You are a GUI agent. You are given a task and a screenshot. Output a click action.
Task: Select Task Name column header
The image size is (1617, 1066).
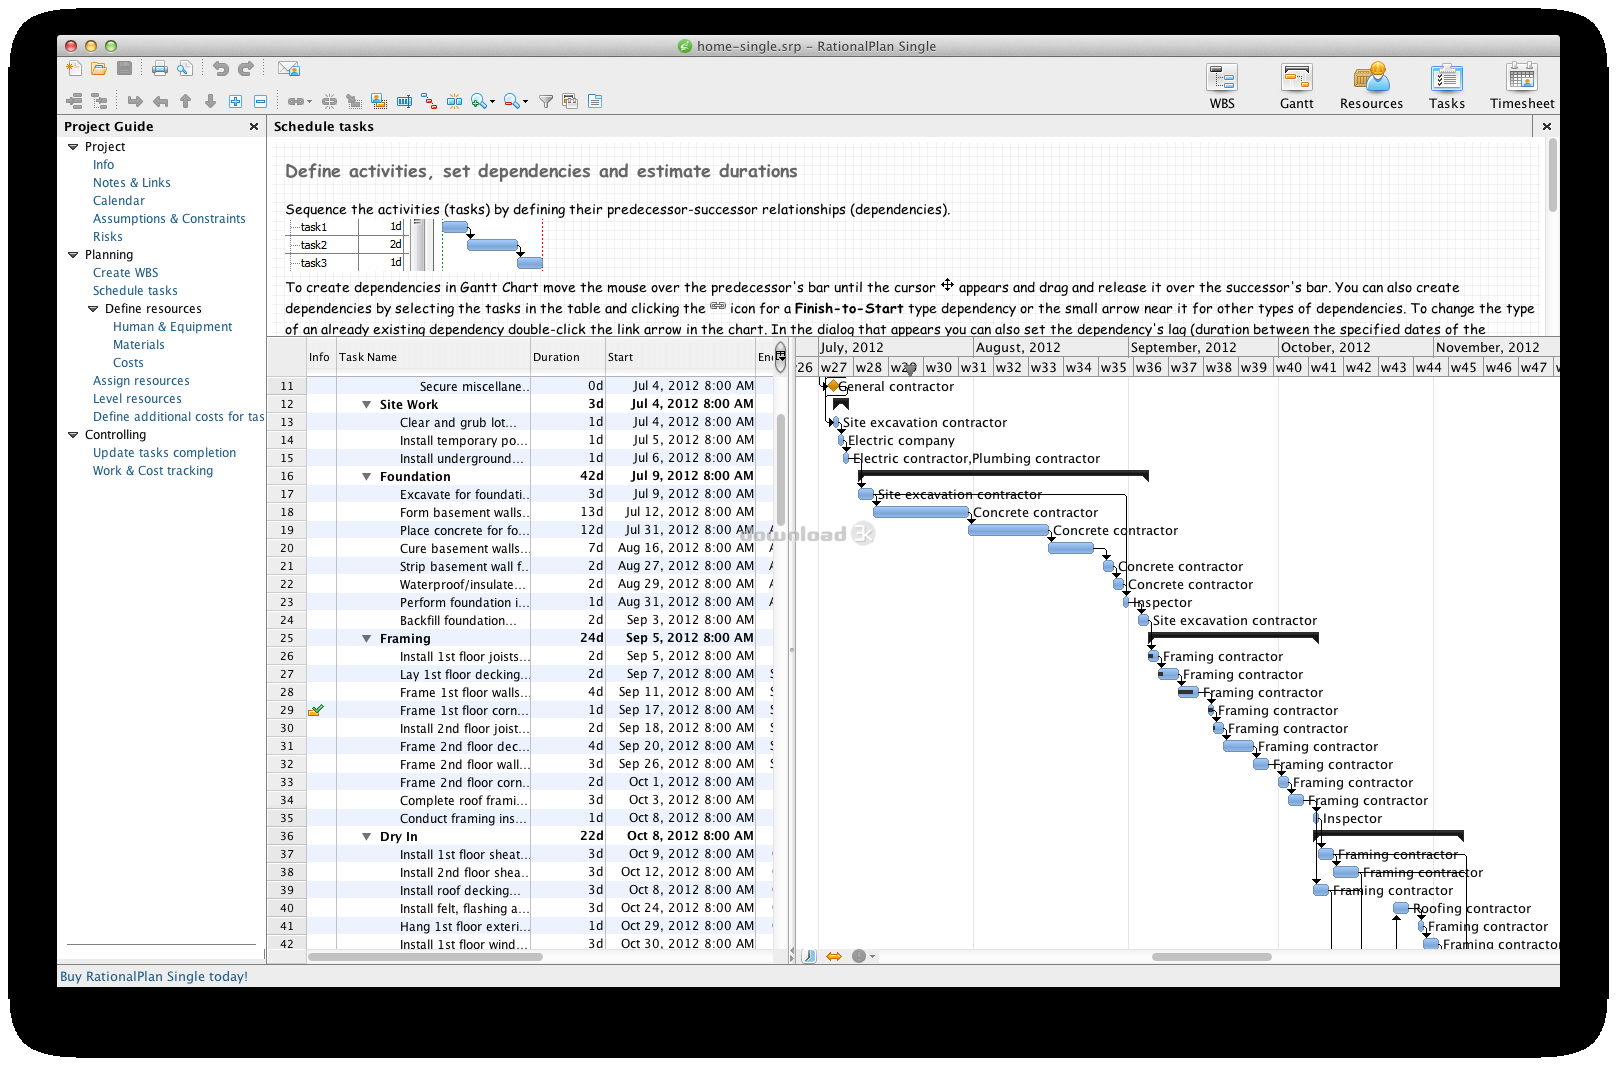coord(433,357)
